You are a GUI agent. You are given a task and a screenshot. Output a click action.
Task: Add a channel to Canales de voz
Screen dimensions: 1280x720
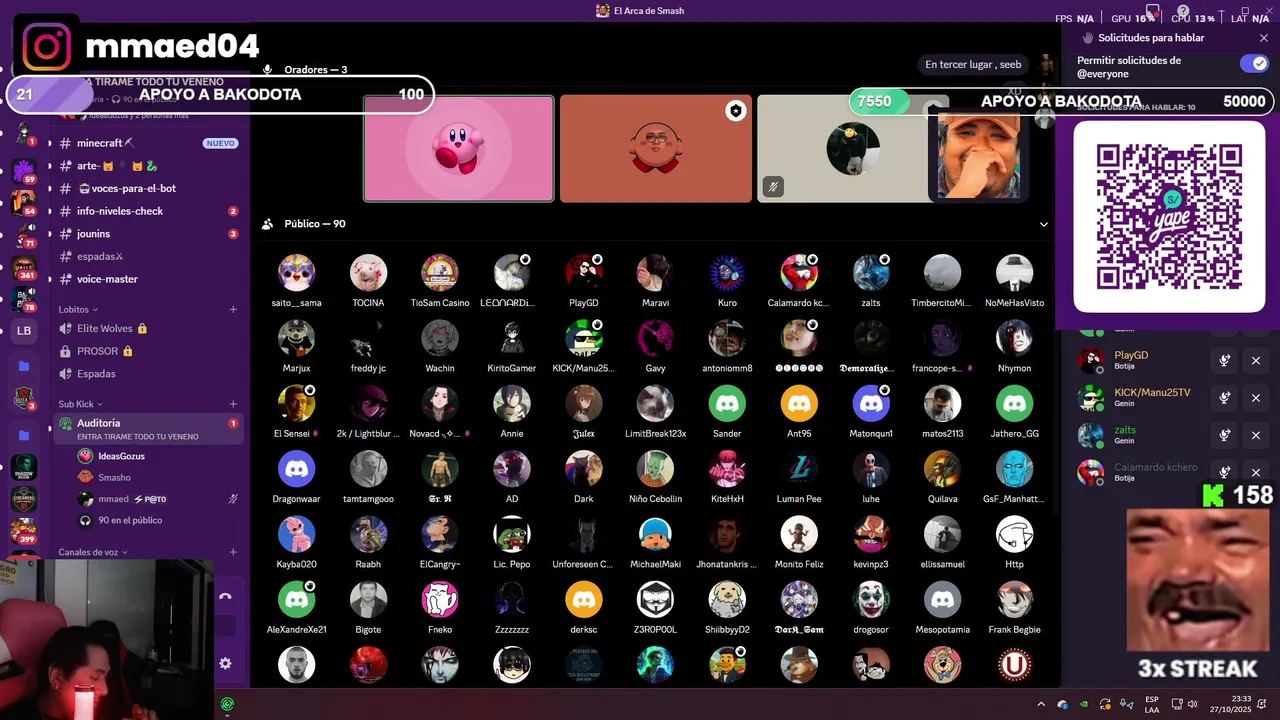click(x=233, y=552)
